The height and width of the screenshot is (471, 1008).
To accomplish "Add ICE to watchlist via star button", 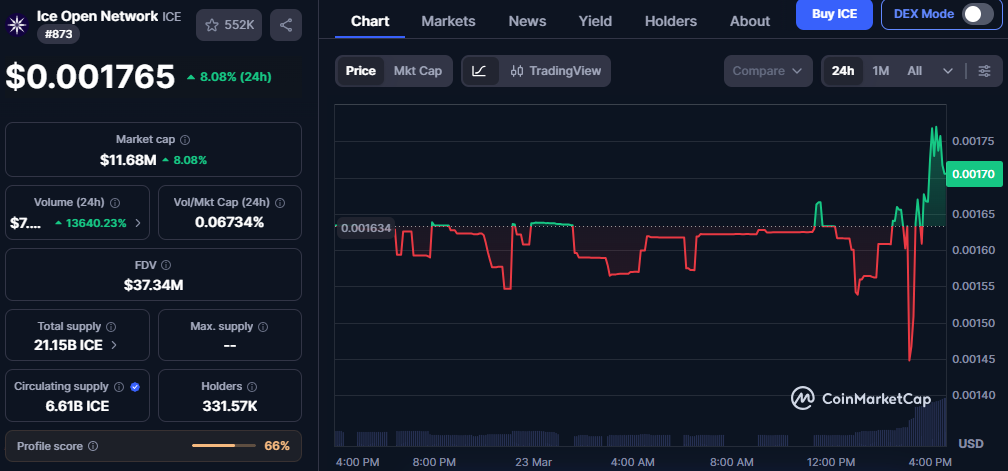I will [230, 26].
